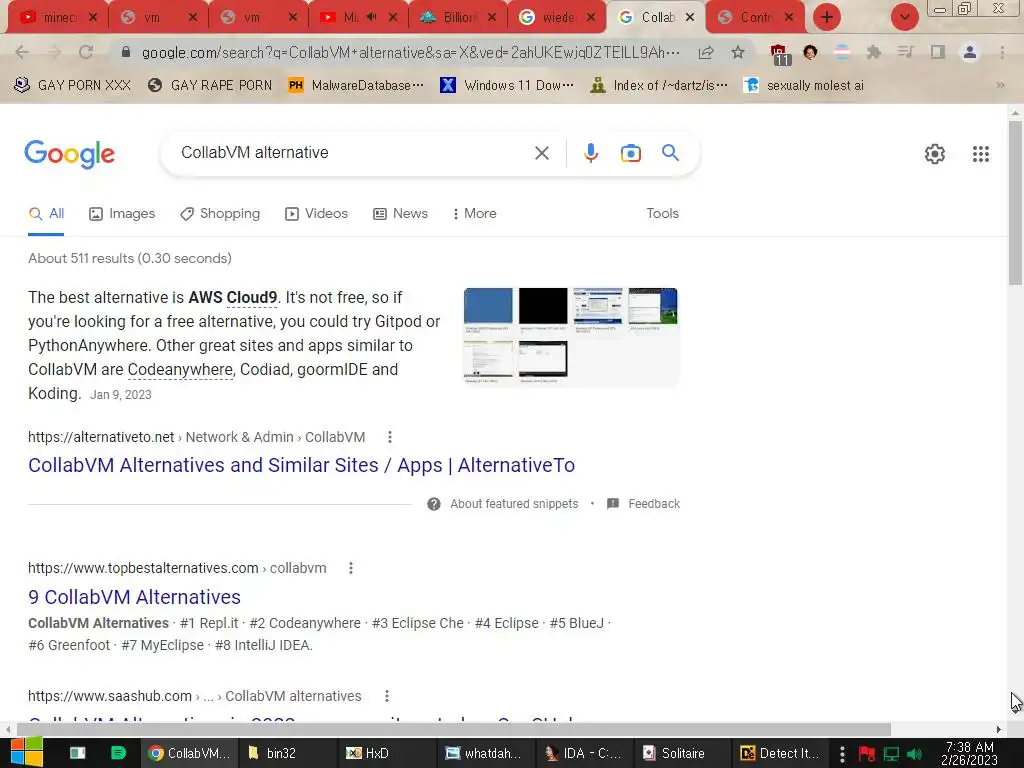The width and height of the screenshot is (1024, 768).
Task: Go back using the browser back arrow
Action: click(22, 52)
